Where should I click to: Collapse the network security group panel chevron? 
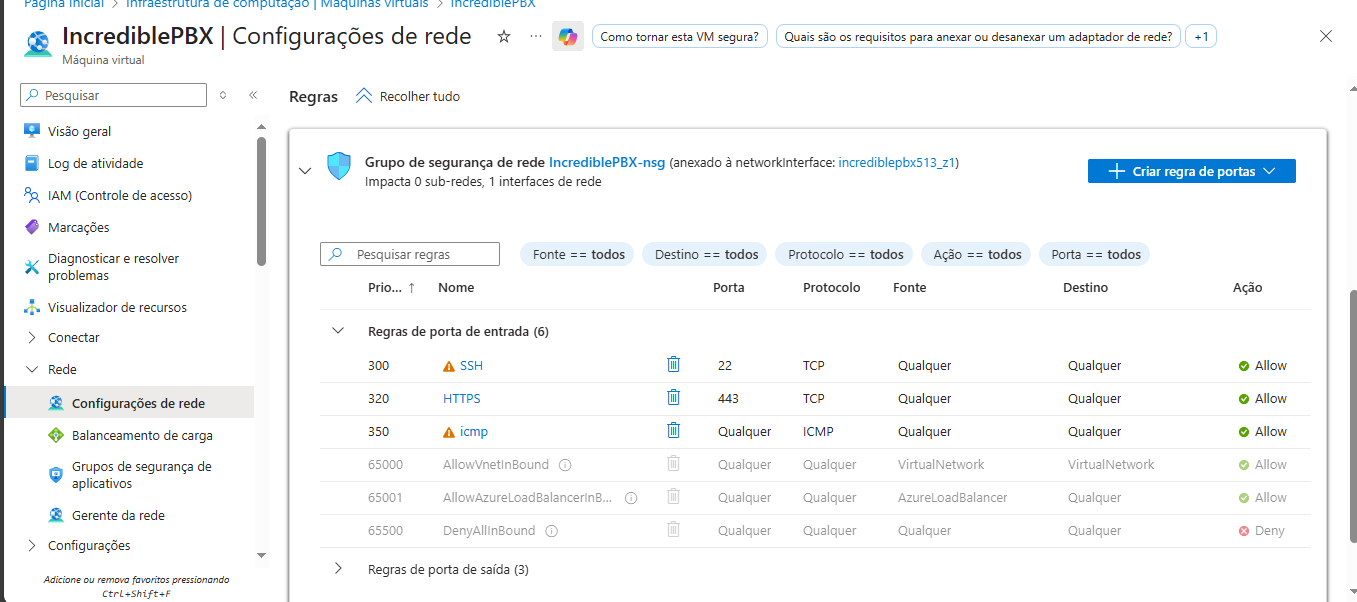point(305,171)
